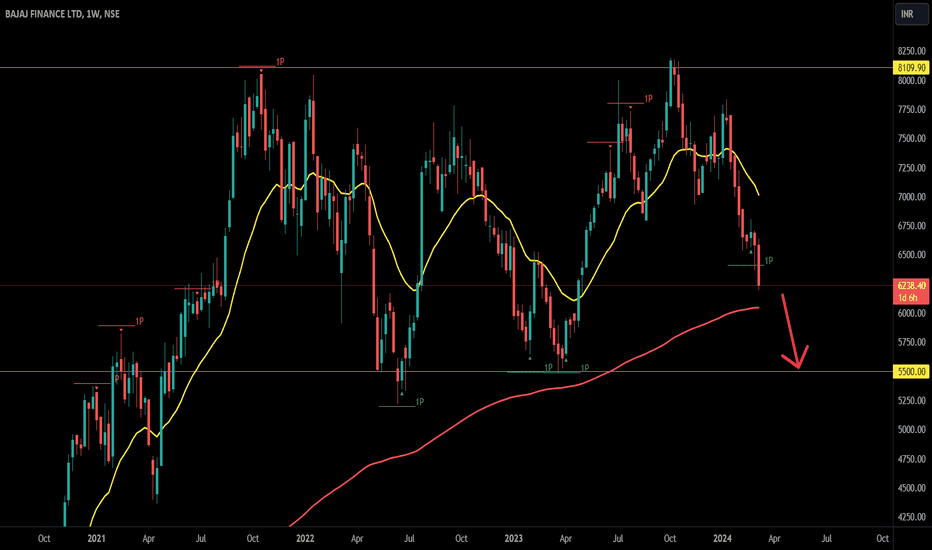932x550 pixels.
Task: Click the yellow 8109.90 price tag
Action: pos(911,68)
